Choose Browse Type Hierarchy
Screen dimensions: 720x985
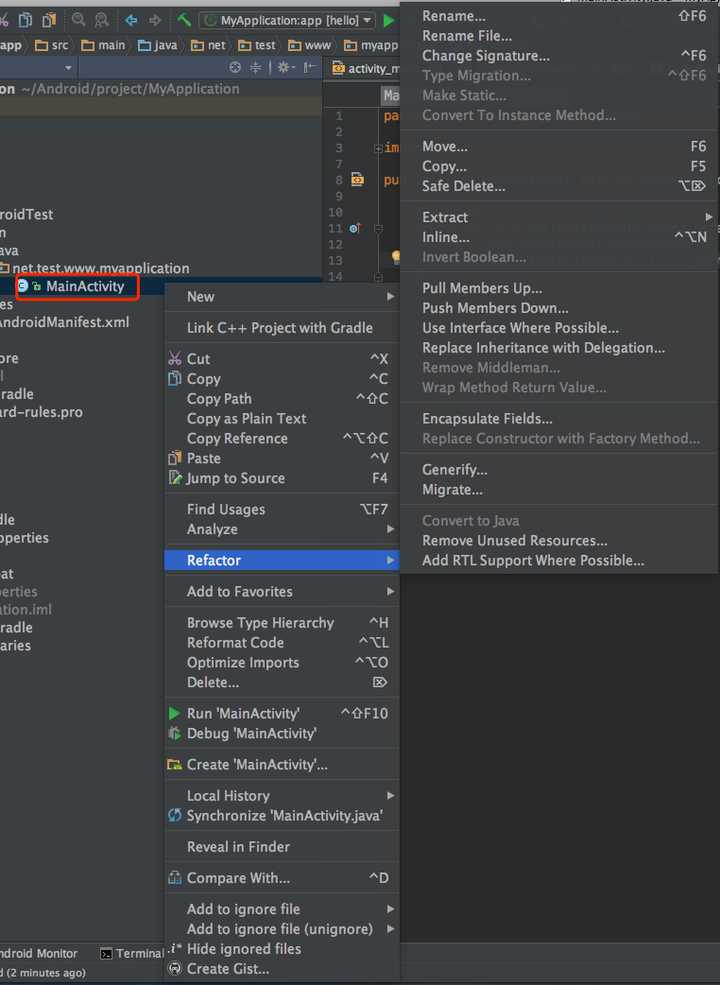(x=281, y=623)
